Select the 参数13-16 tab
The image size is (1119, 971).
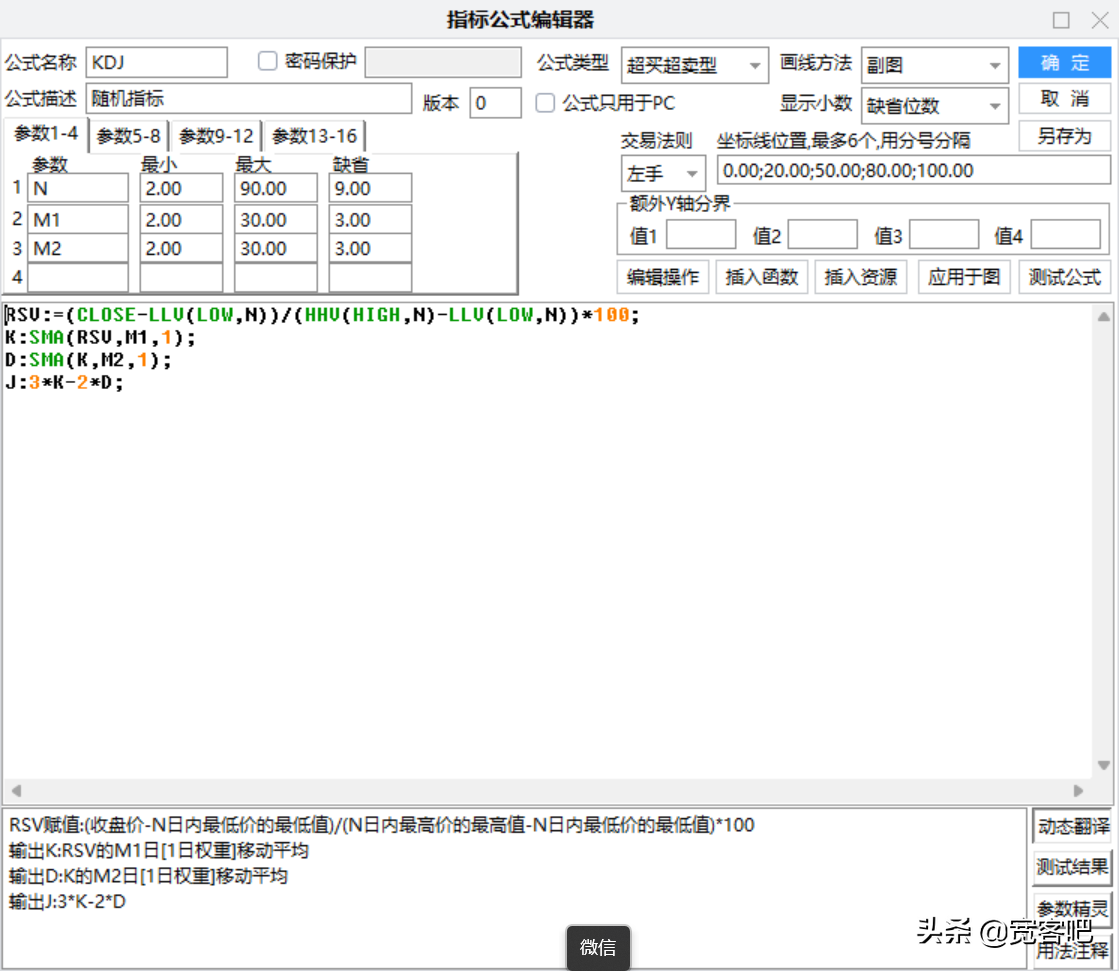click(x=314, y=136)
